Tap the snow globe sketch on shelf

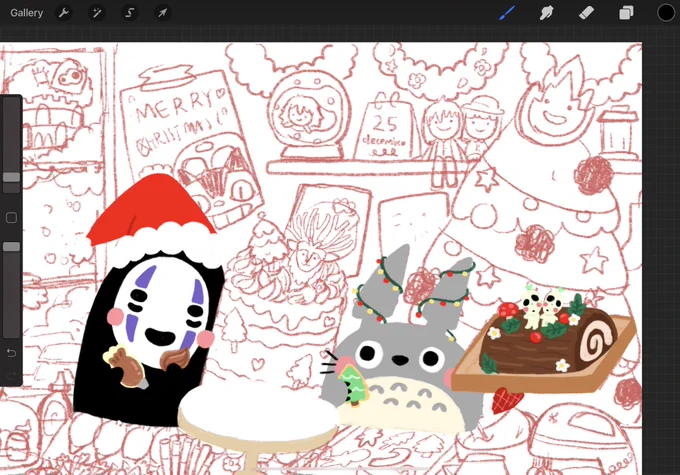point(308,117)
